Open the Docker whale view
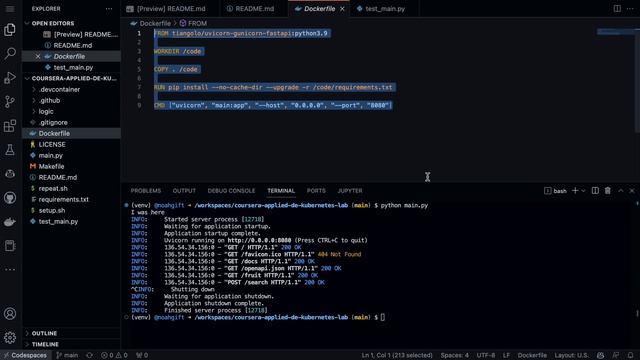The width and height of the screenshot is (640, 360). click(10, 222)
